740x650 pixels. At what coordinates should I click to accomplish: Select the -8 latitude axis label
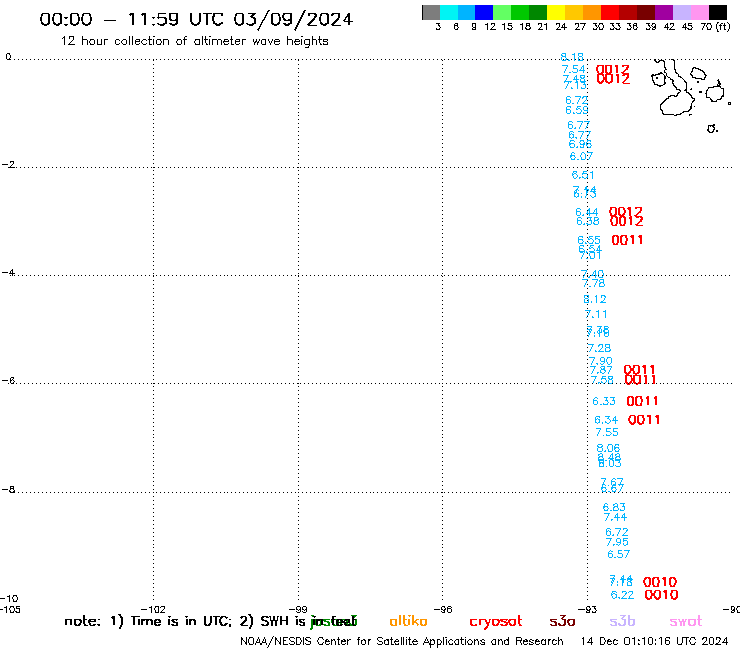coord(8,490)
